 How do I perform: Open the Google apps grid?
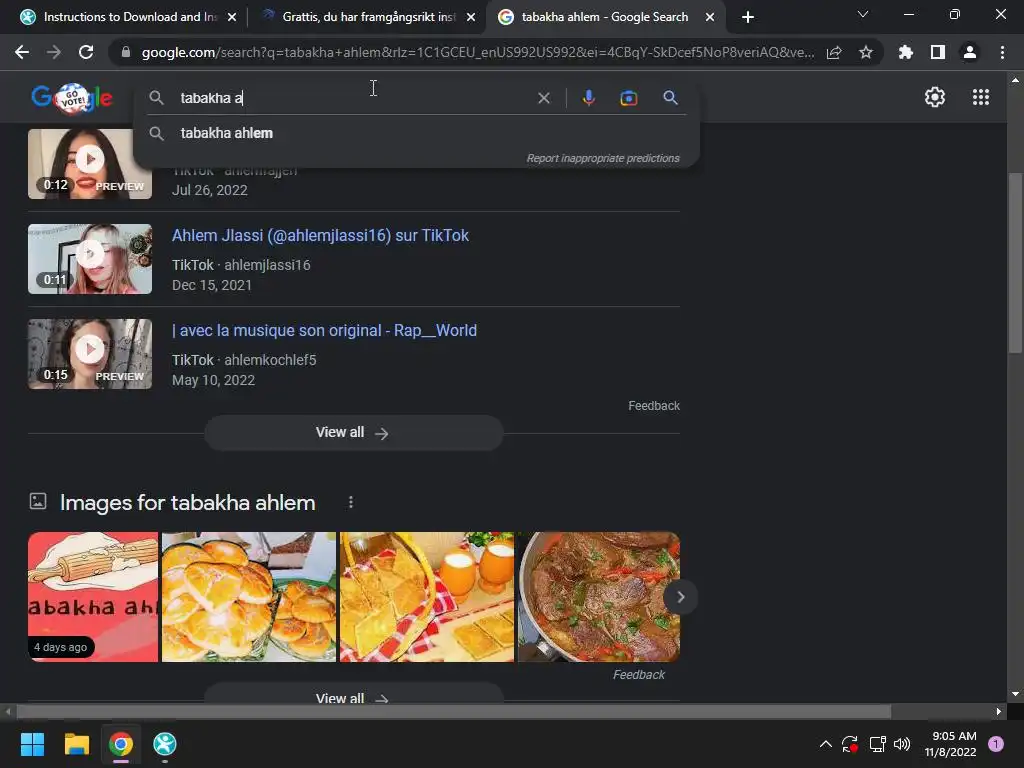point(981,97)
